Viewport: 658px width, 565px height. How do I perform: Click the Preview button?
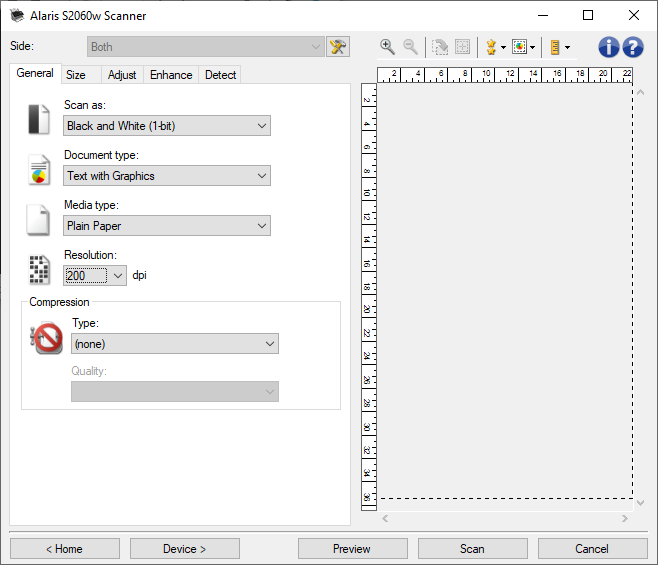click(x=352, y=549)
